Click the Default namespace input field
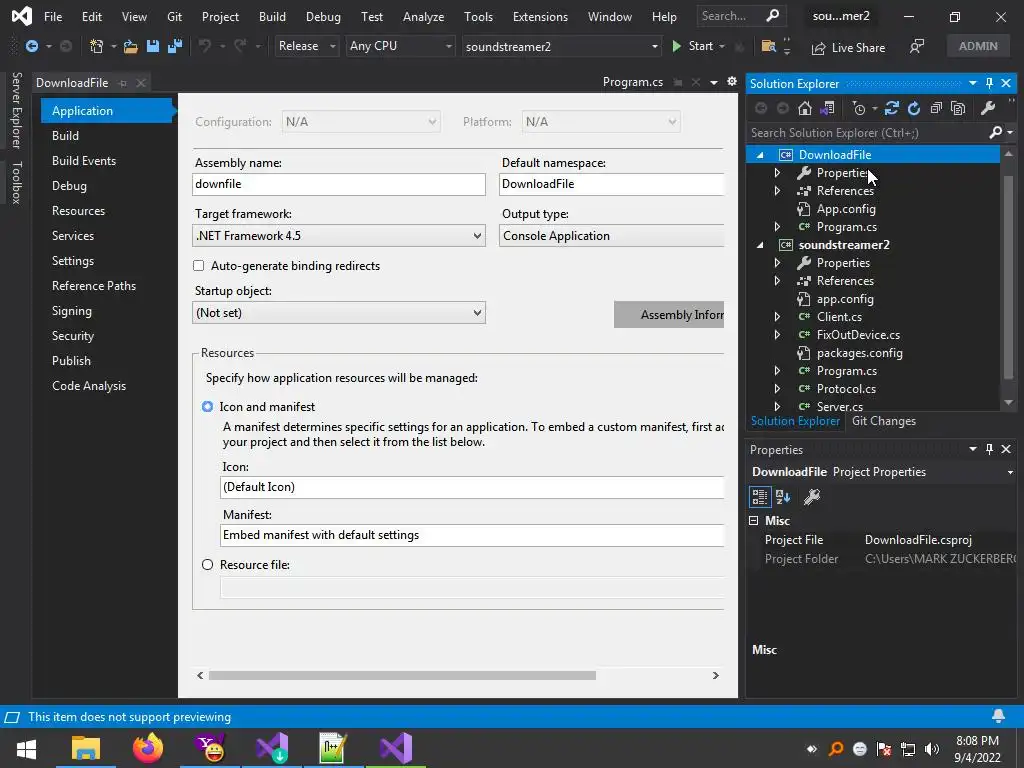This screenshot has height=768, width=1024. click(612, 184)
